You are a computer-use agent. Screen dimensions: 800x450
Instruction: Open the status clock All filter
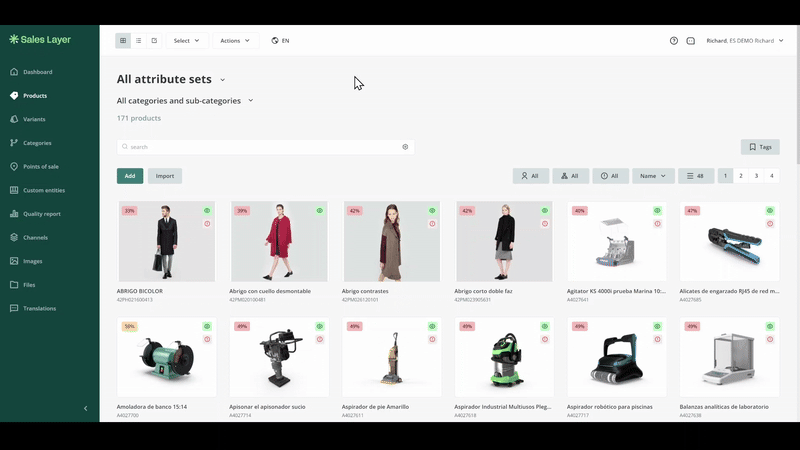610,176
